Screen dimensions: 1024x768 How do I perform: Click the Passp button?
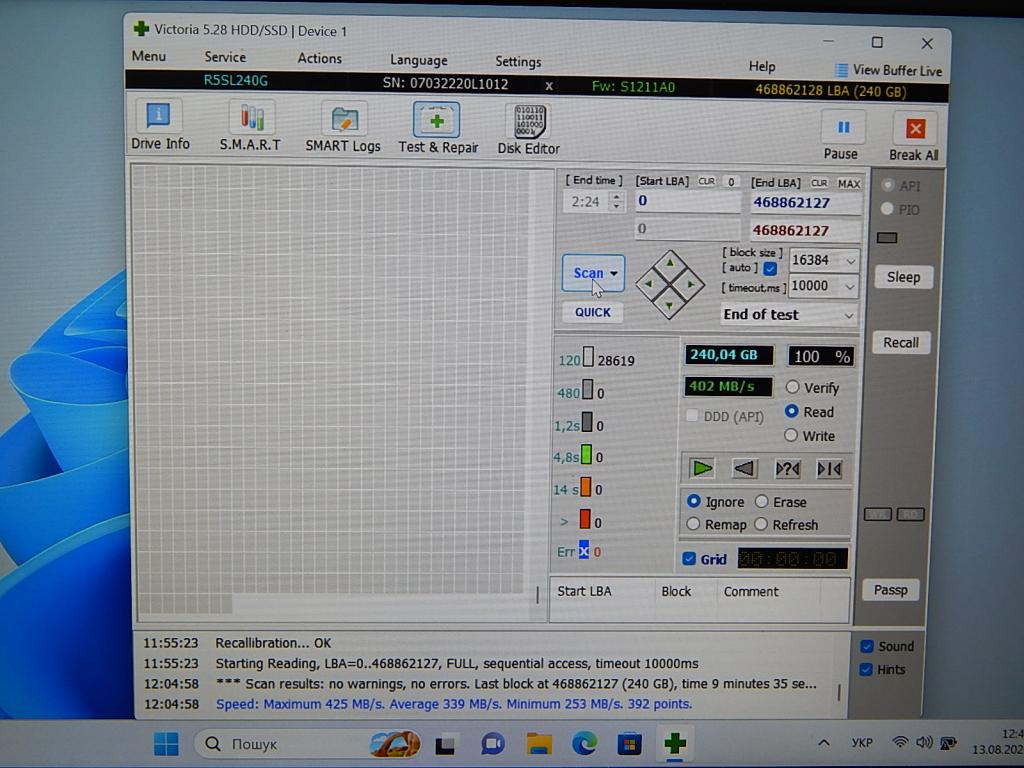point(891,590)
